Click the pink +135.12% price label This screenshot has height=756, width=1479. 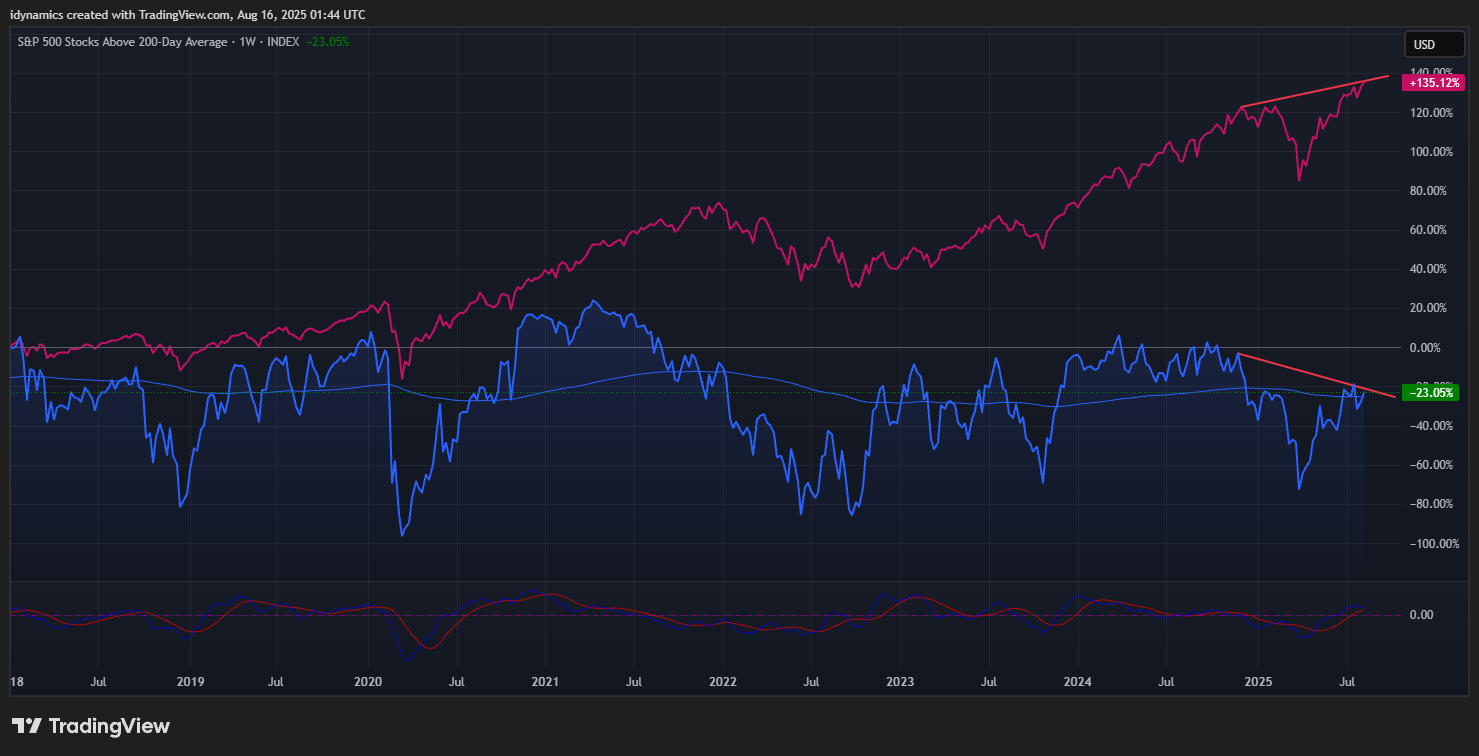coord(1434,83)
